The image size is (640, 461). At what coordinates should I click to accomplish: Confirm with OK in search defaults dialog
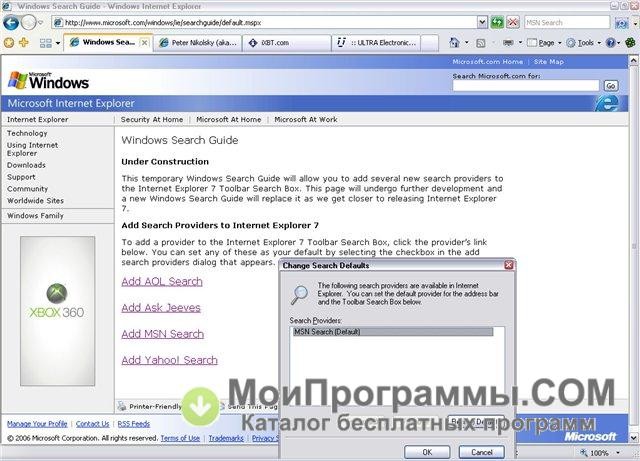[x=427, y=452]
